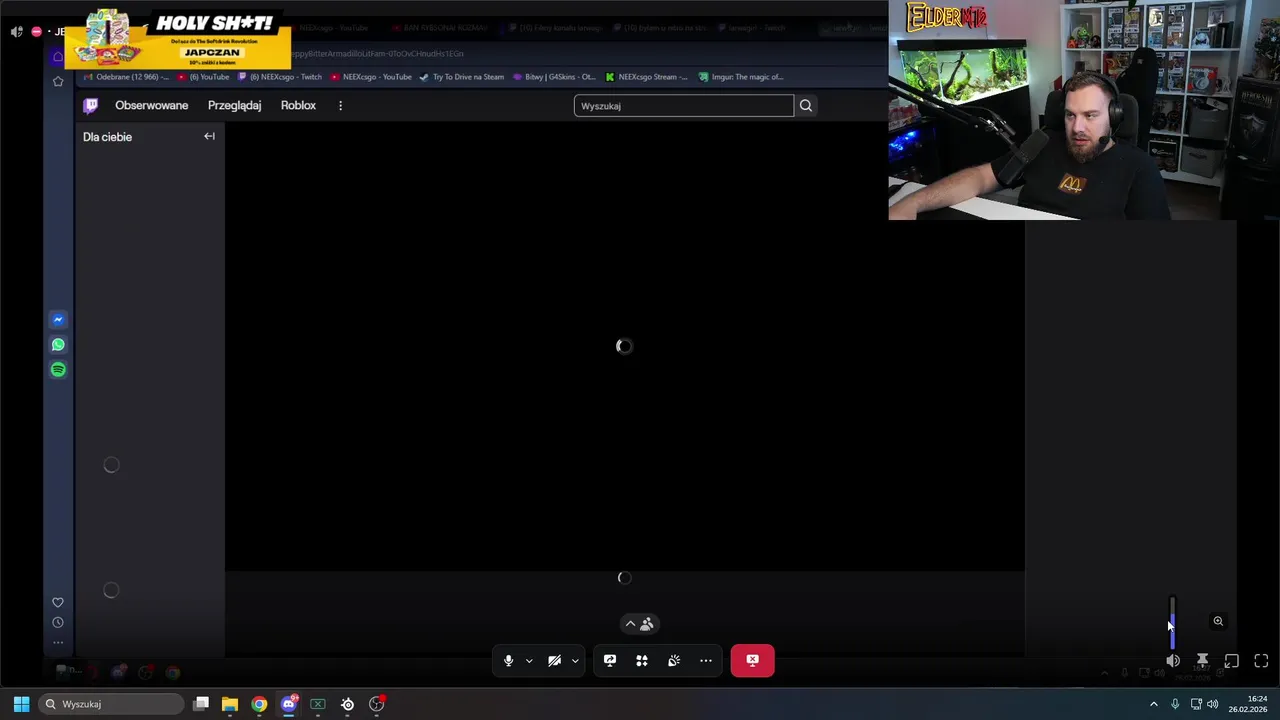Adjust the vertical stream volume slider

click(x=1172, y=623)
